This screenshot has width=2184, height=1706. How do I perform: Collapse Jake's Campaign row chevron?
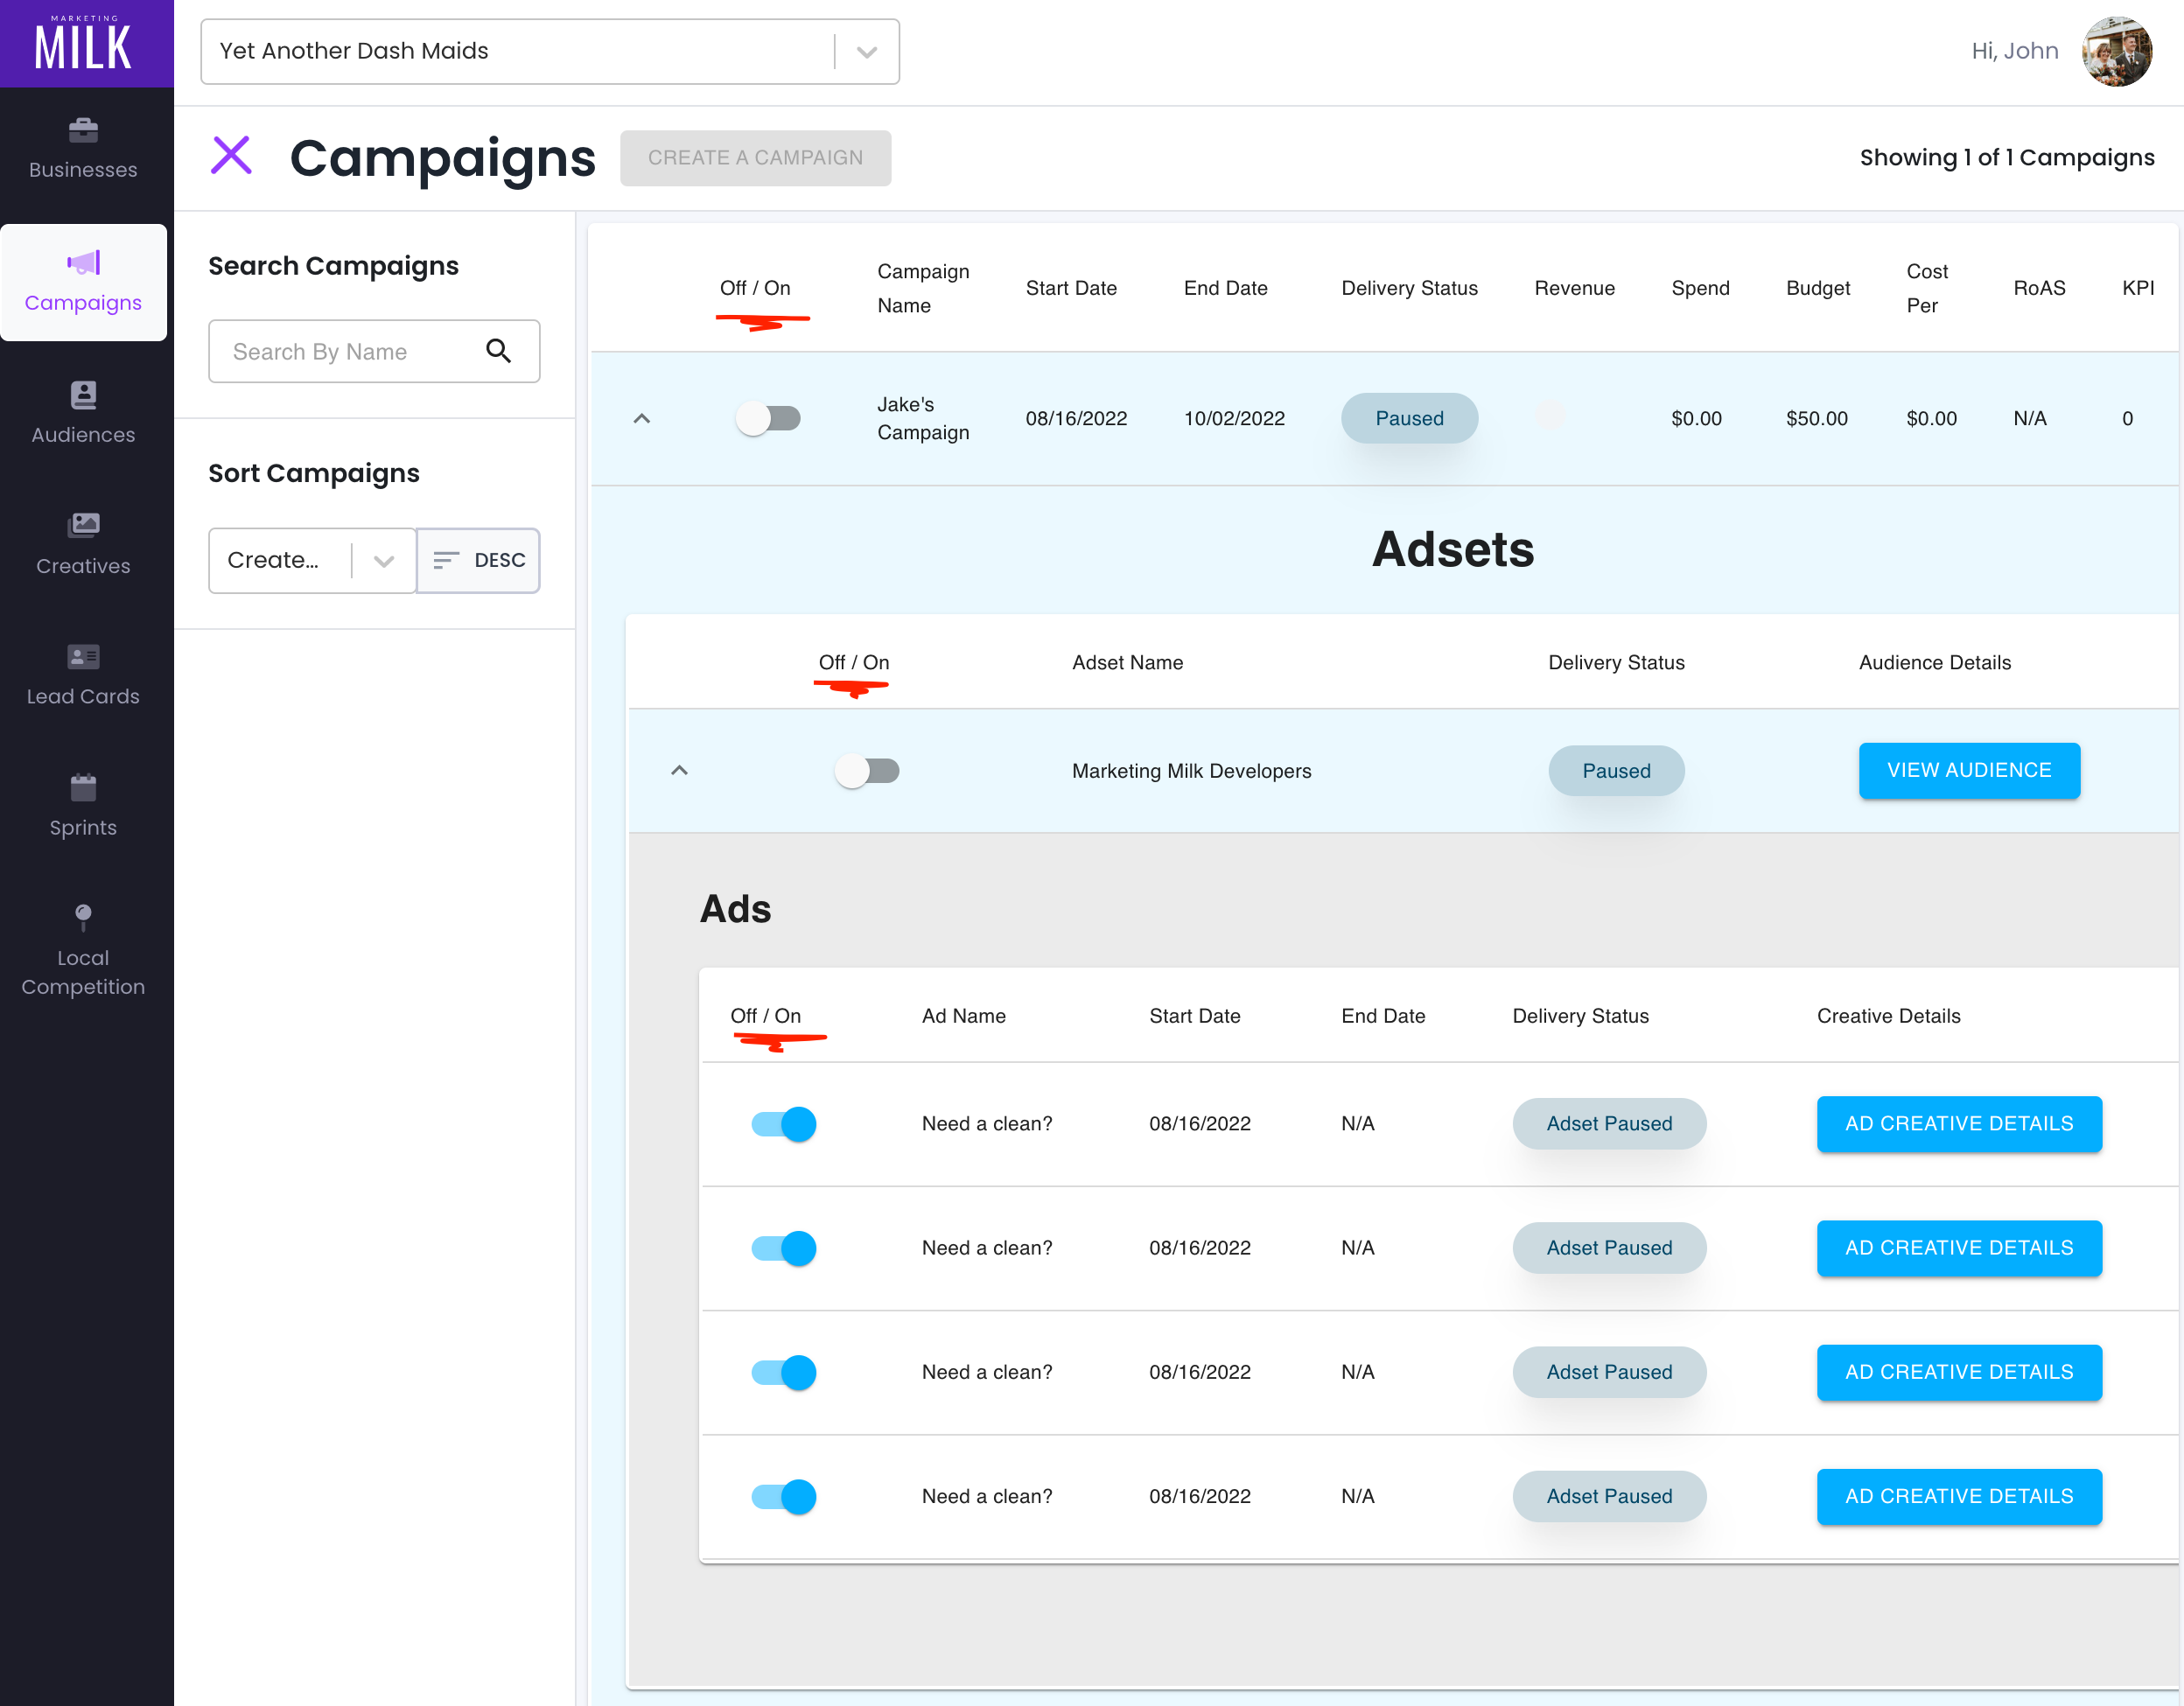click(x=642, y=418)
